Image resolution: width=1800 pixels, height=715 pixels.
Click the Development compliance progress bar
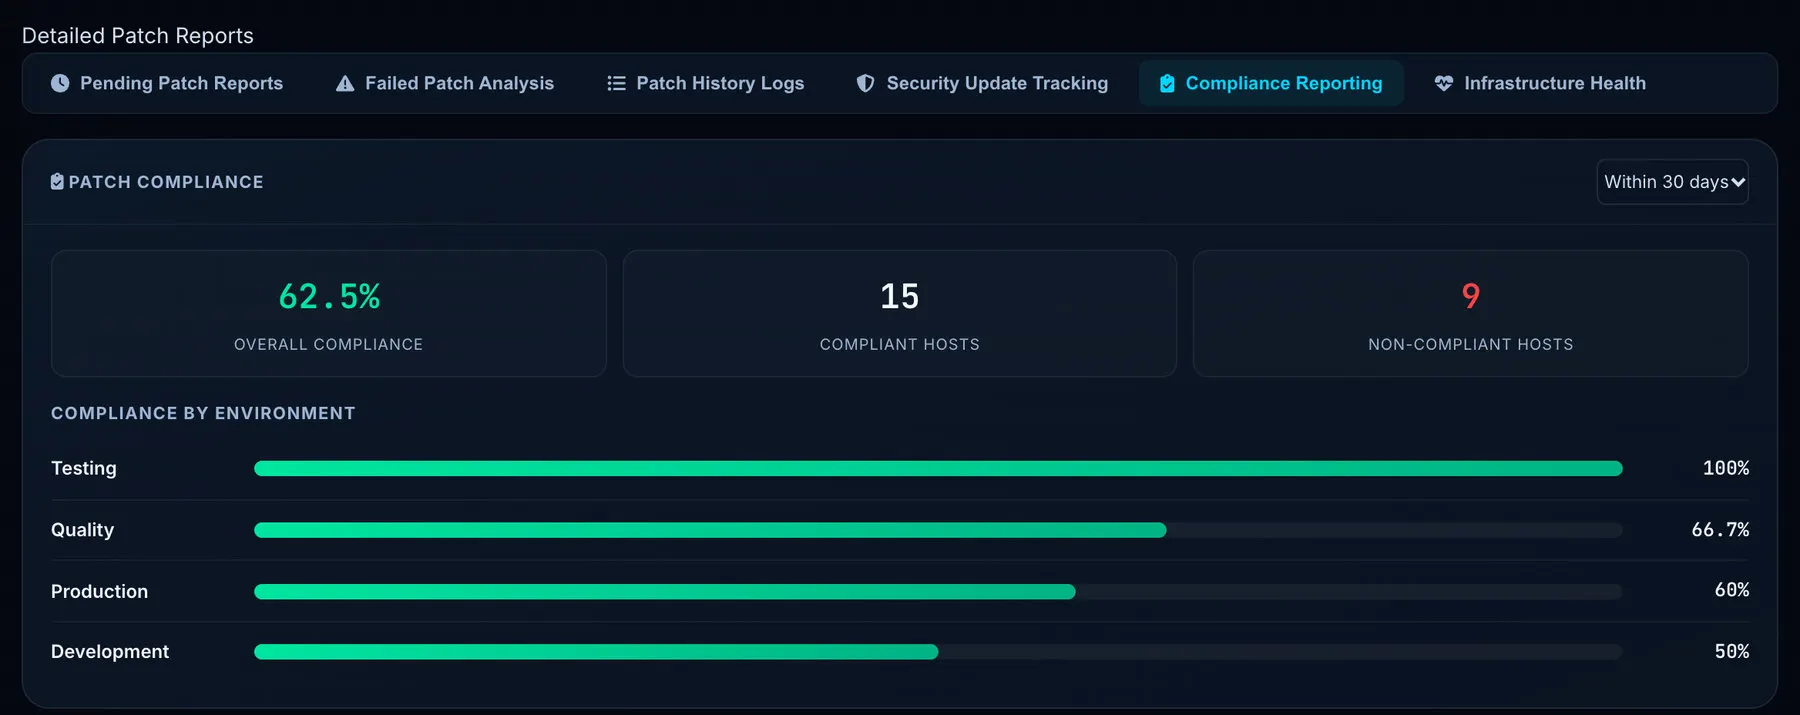[938, 652]
